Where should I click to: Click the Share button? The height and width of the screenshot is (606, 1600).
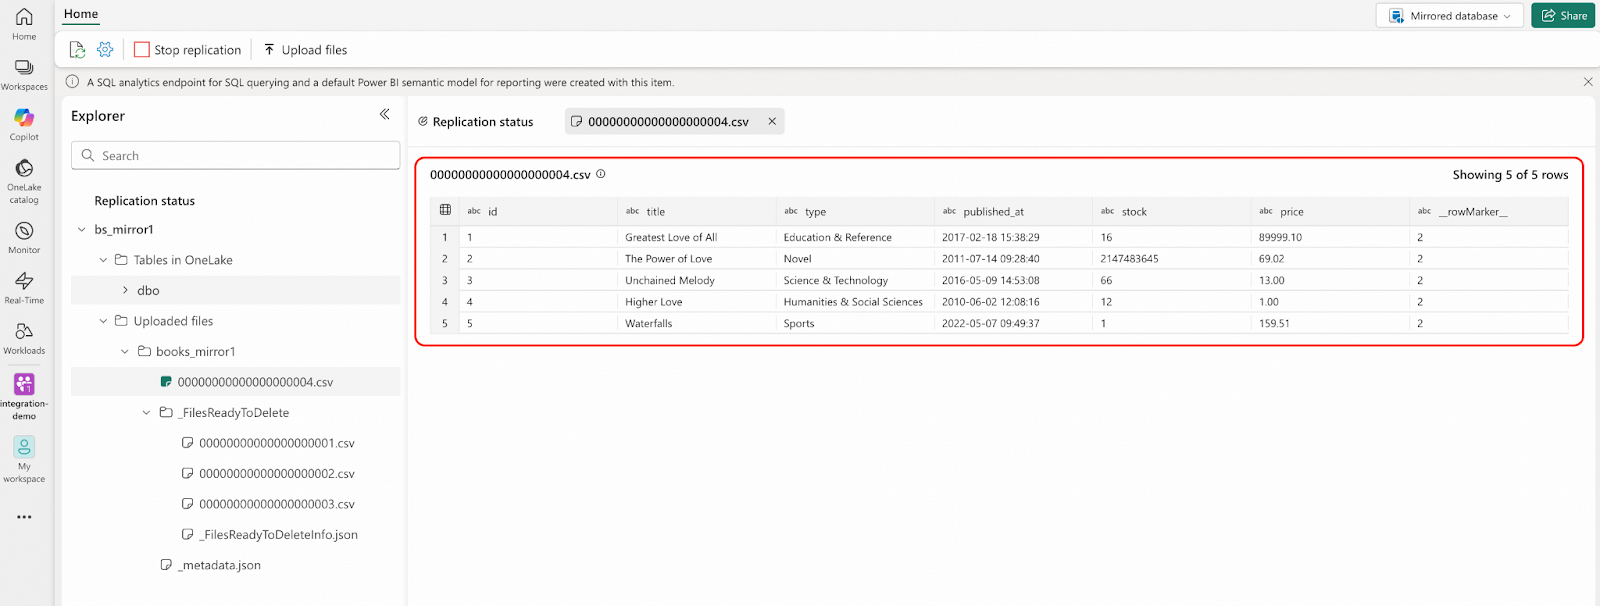pyautogui.click(x=1563, y=16)
